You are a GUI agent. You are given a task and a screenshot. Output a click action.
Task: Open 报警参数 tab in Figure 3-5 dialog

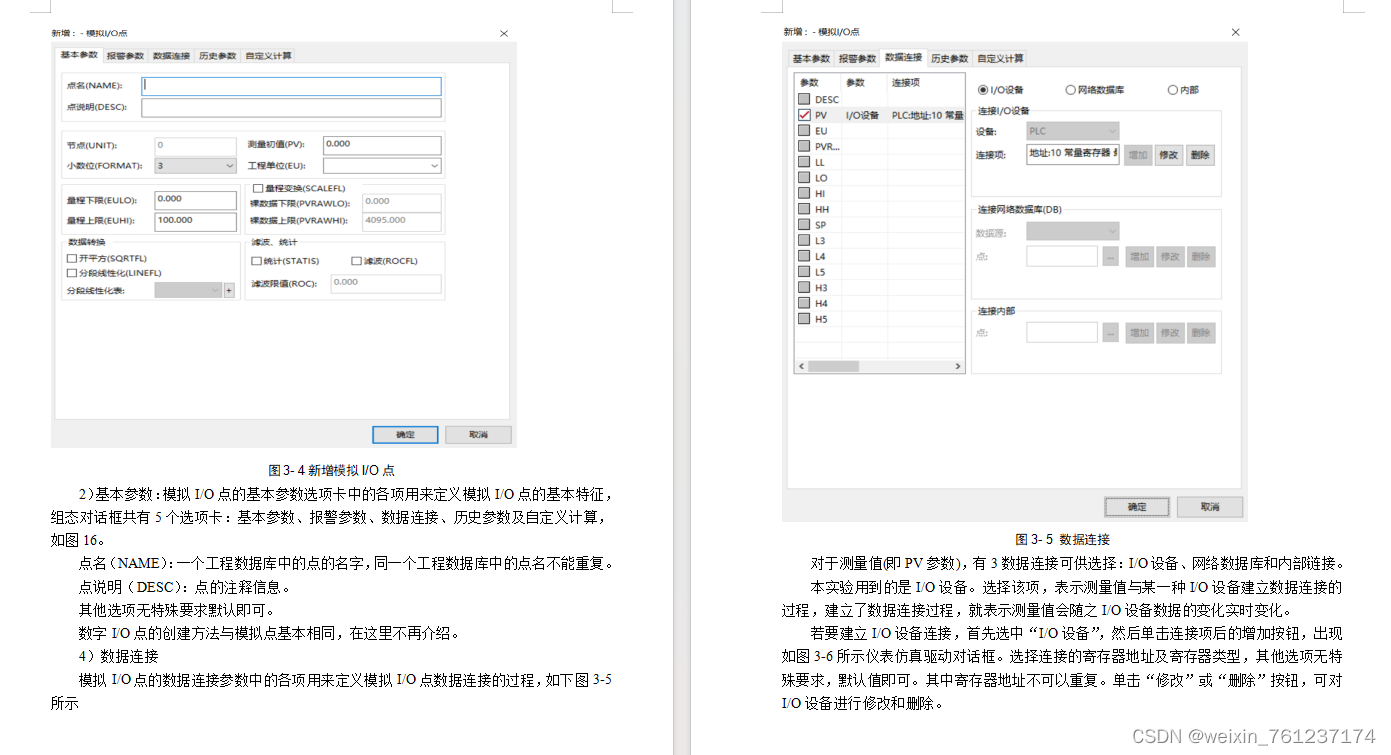pyautogui.click(x=857, y=58)
